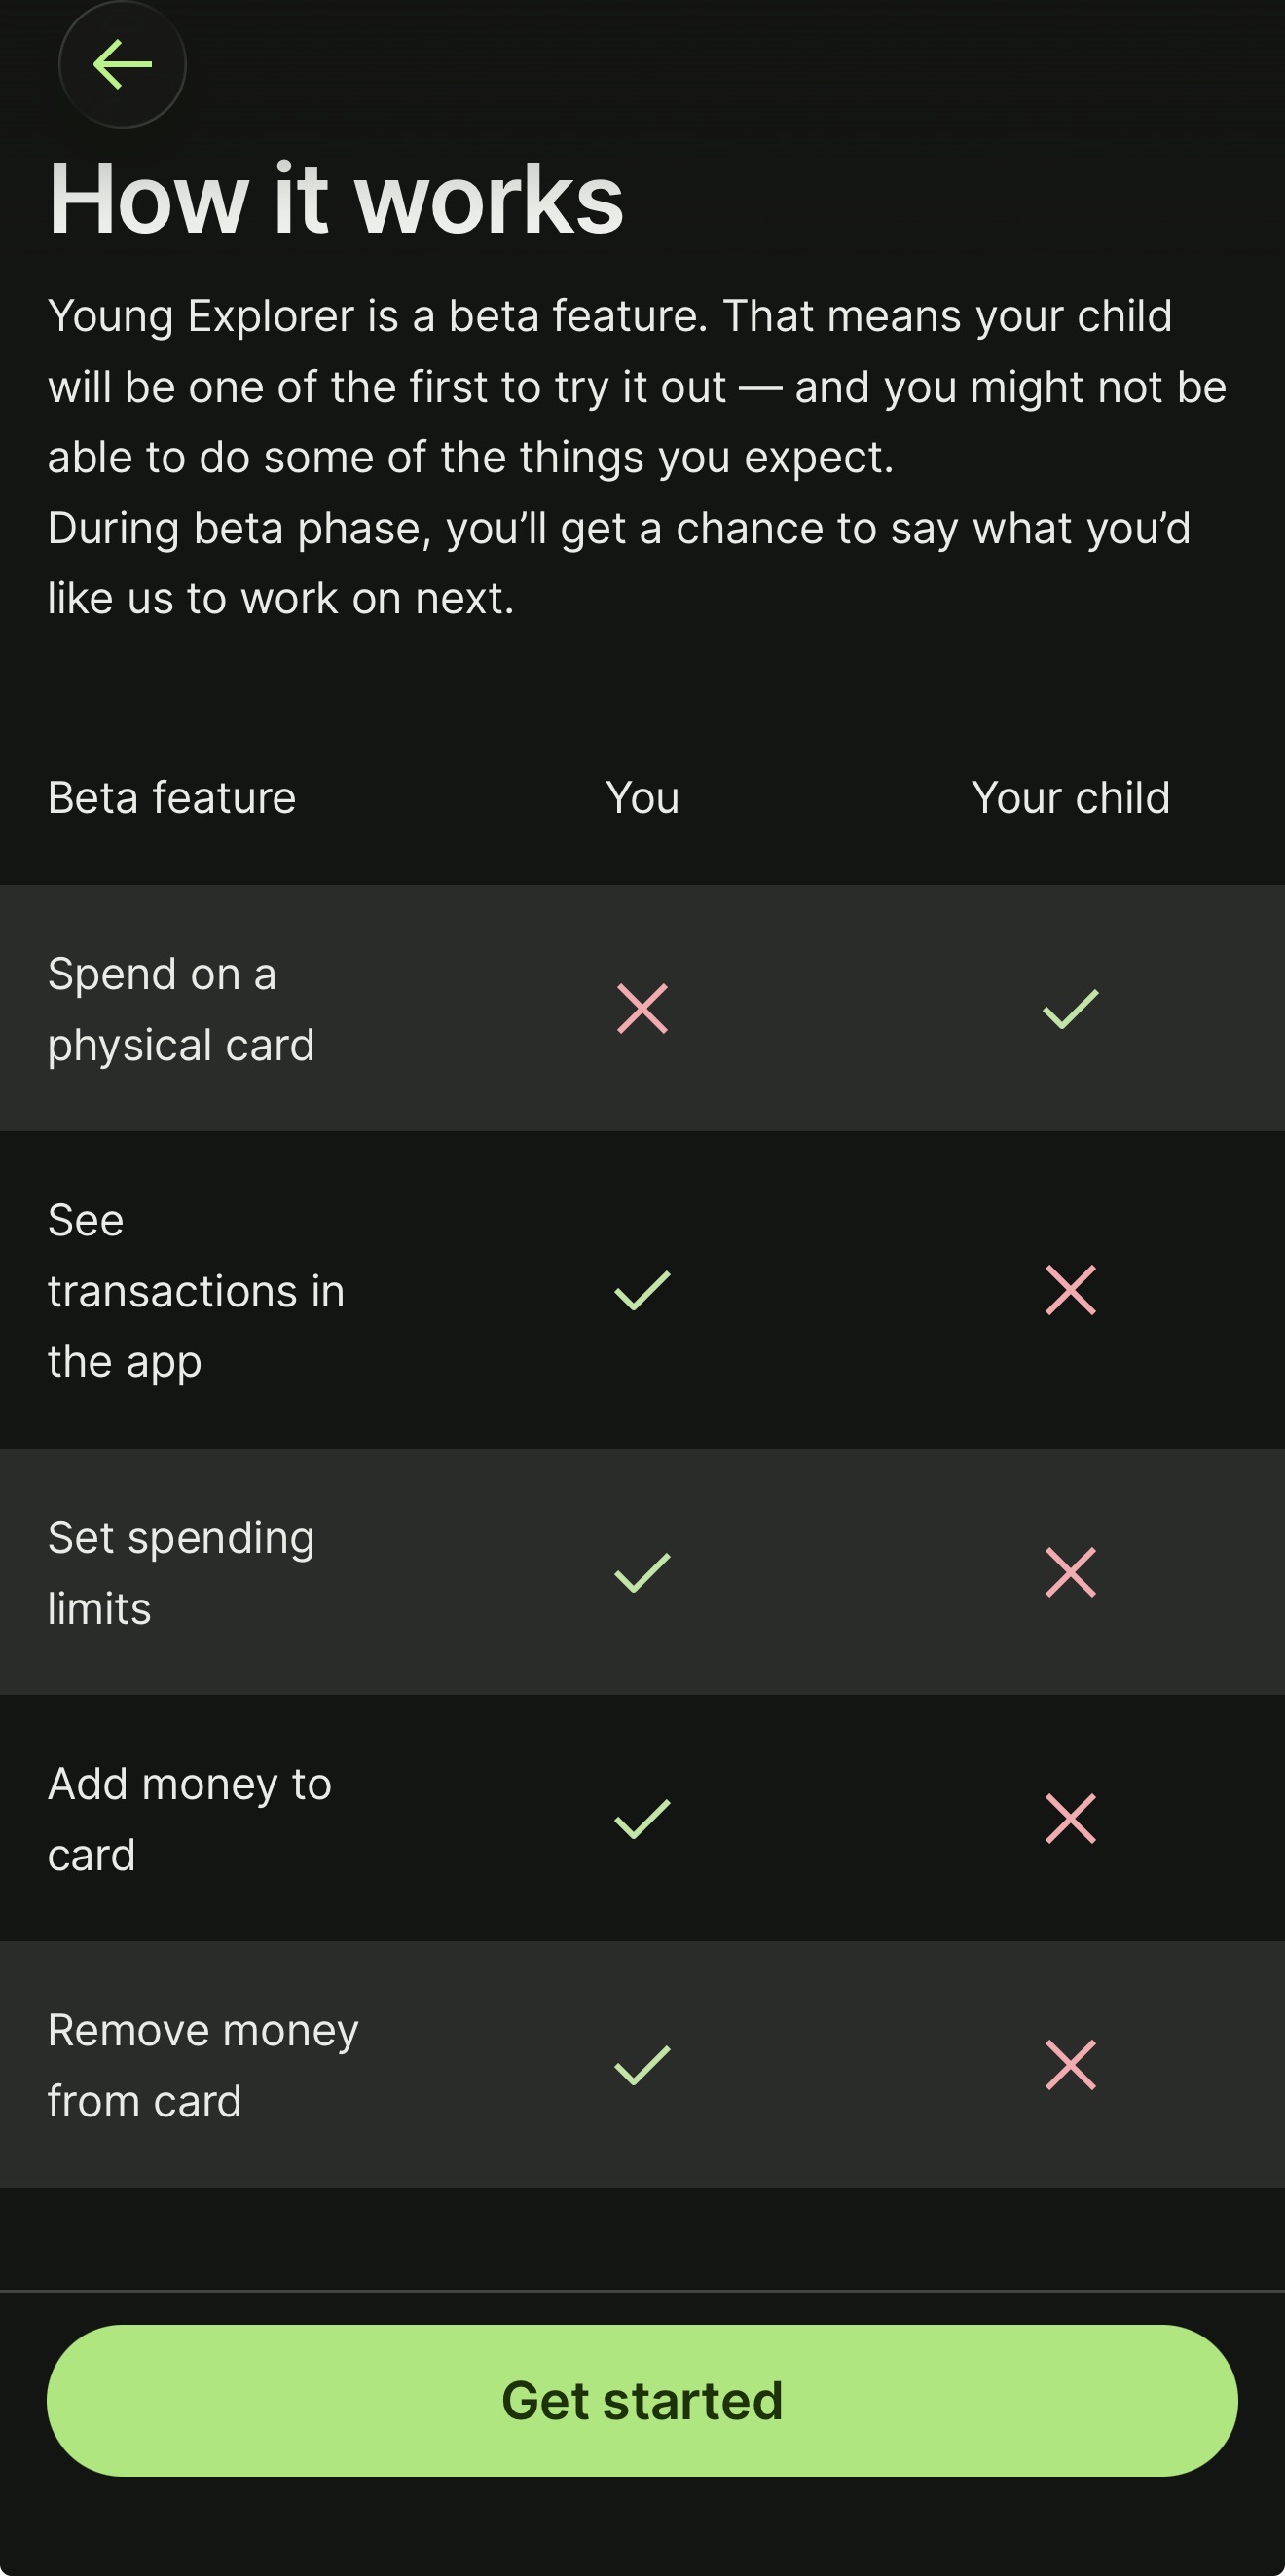
Task: Click the 'See transactions in the app' label
Action: [x=196, y=1290]
